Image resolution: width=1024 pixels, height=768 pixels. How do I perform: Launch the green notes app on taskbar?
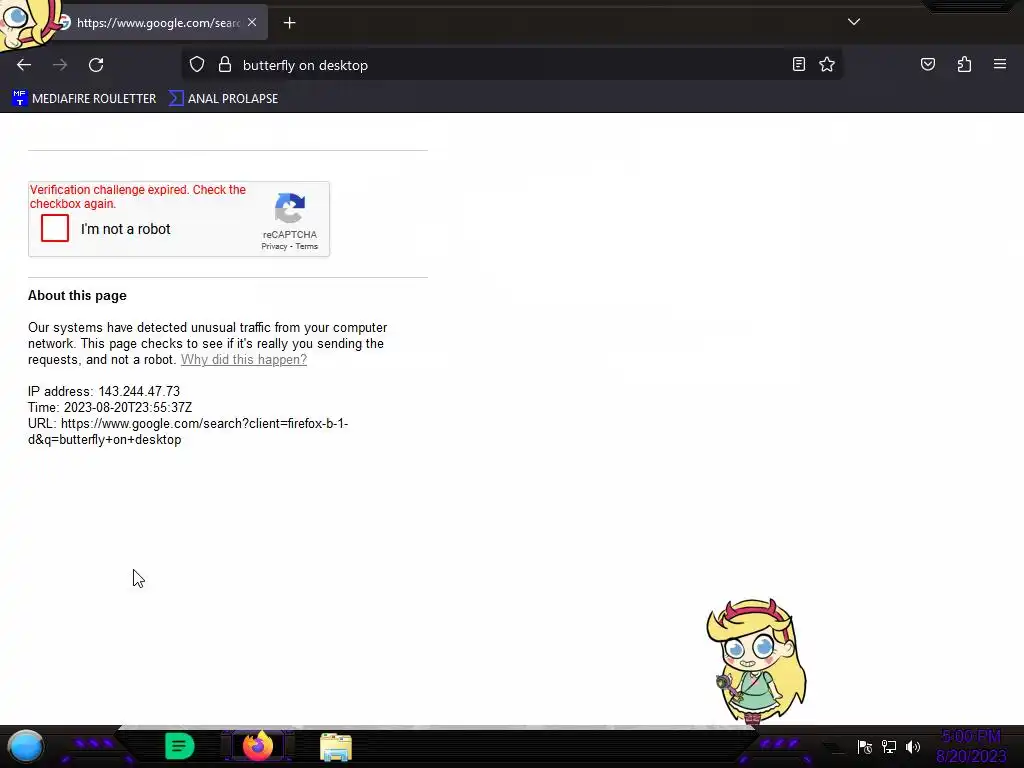coord(180,746)
